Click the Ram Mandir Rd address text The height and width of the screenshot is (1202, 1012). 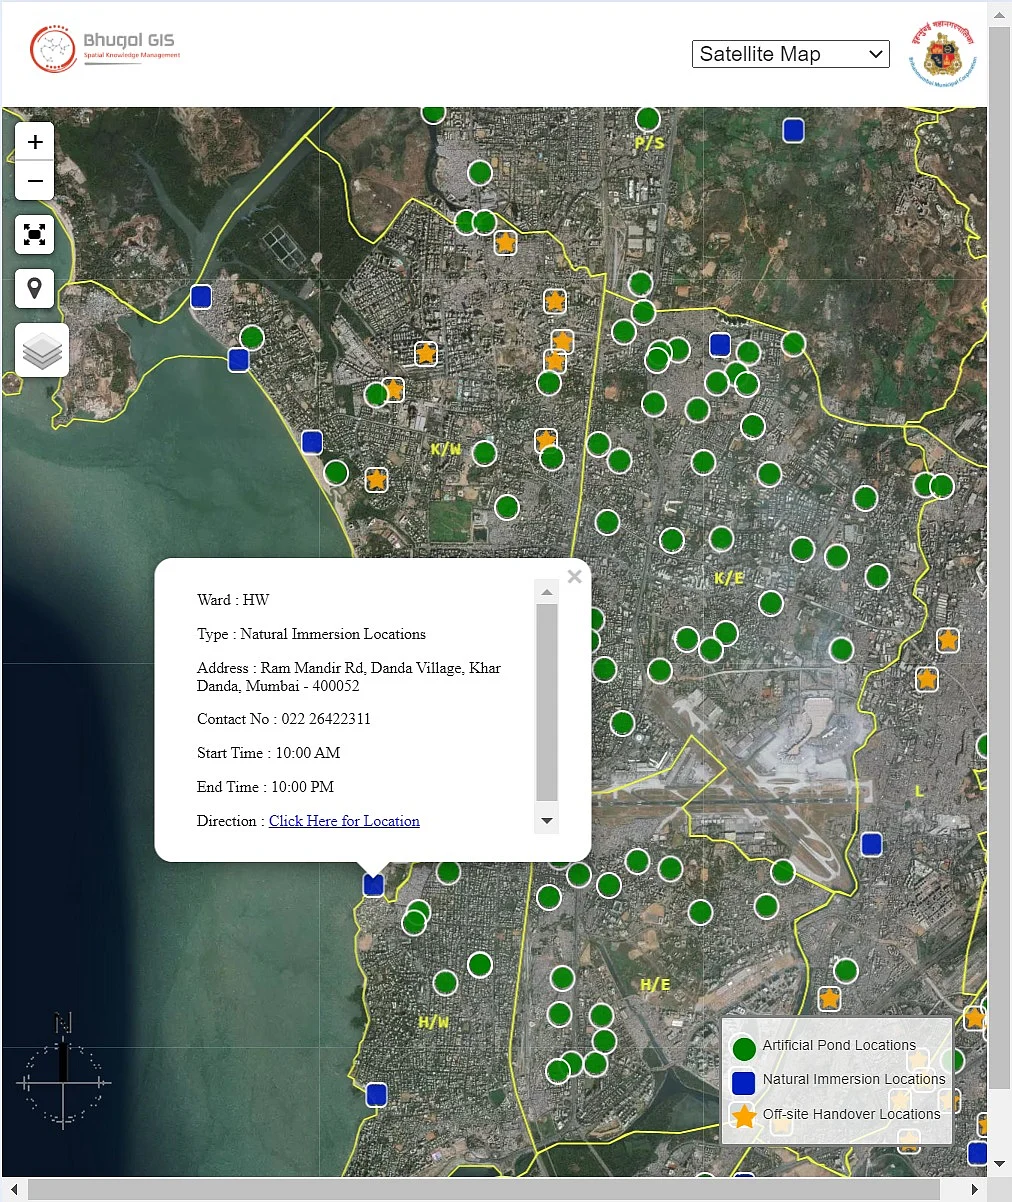tap(349, 677)
